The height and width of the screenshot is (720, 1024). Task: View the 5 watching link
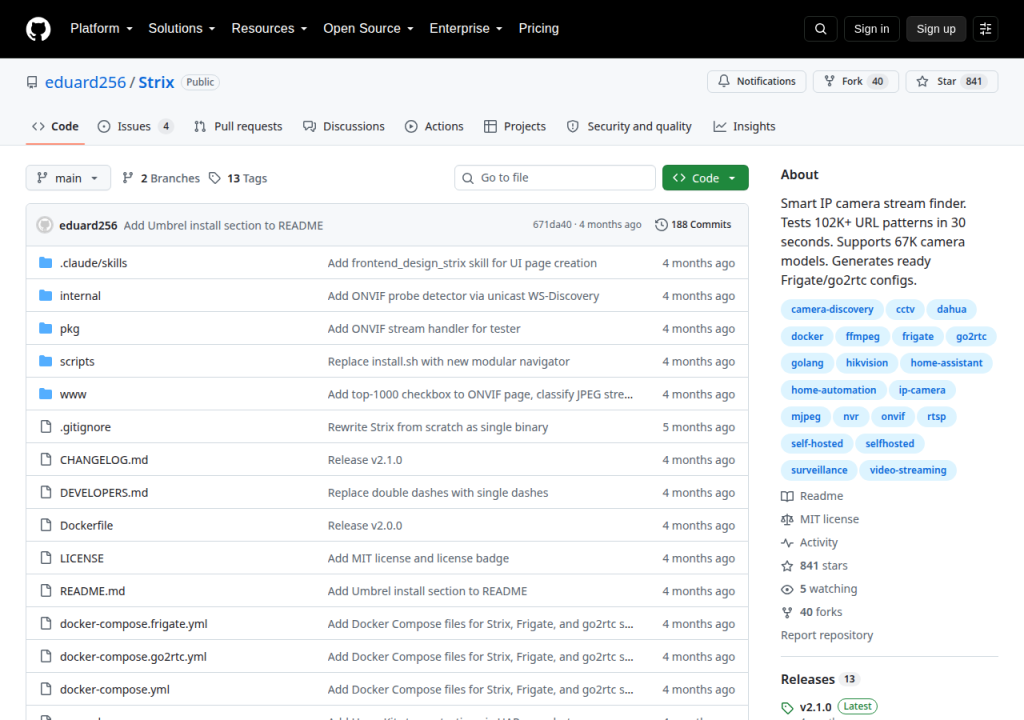[819, 589]
